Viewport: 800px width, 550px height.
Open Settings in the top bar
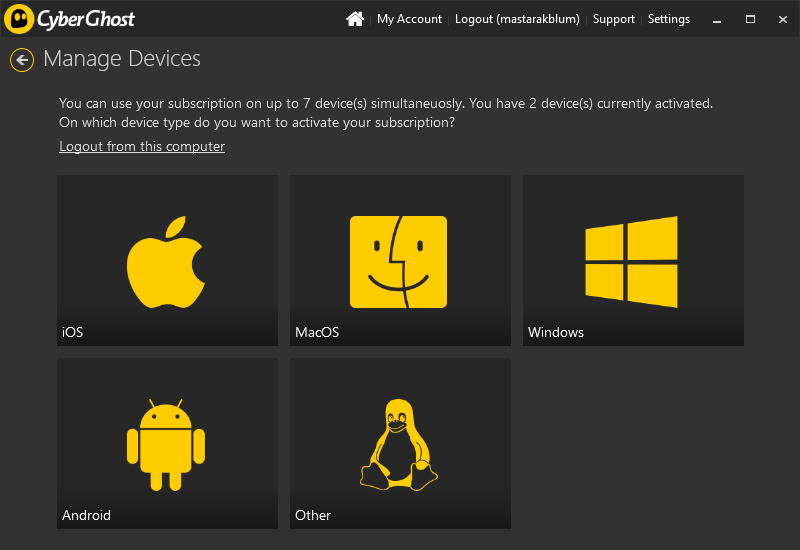point(668,19)
